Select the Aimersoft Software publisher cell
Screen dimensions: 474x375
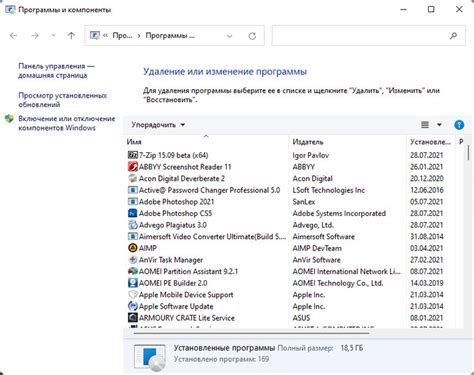click(x=323, y=237)
